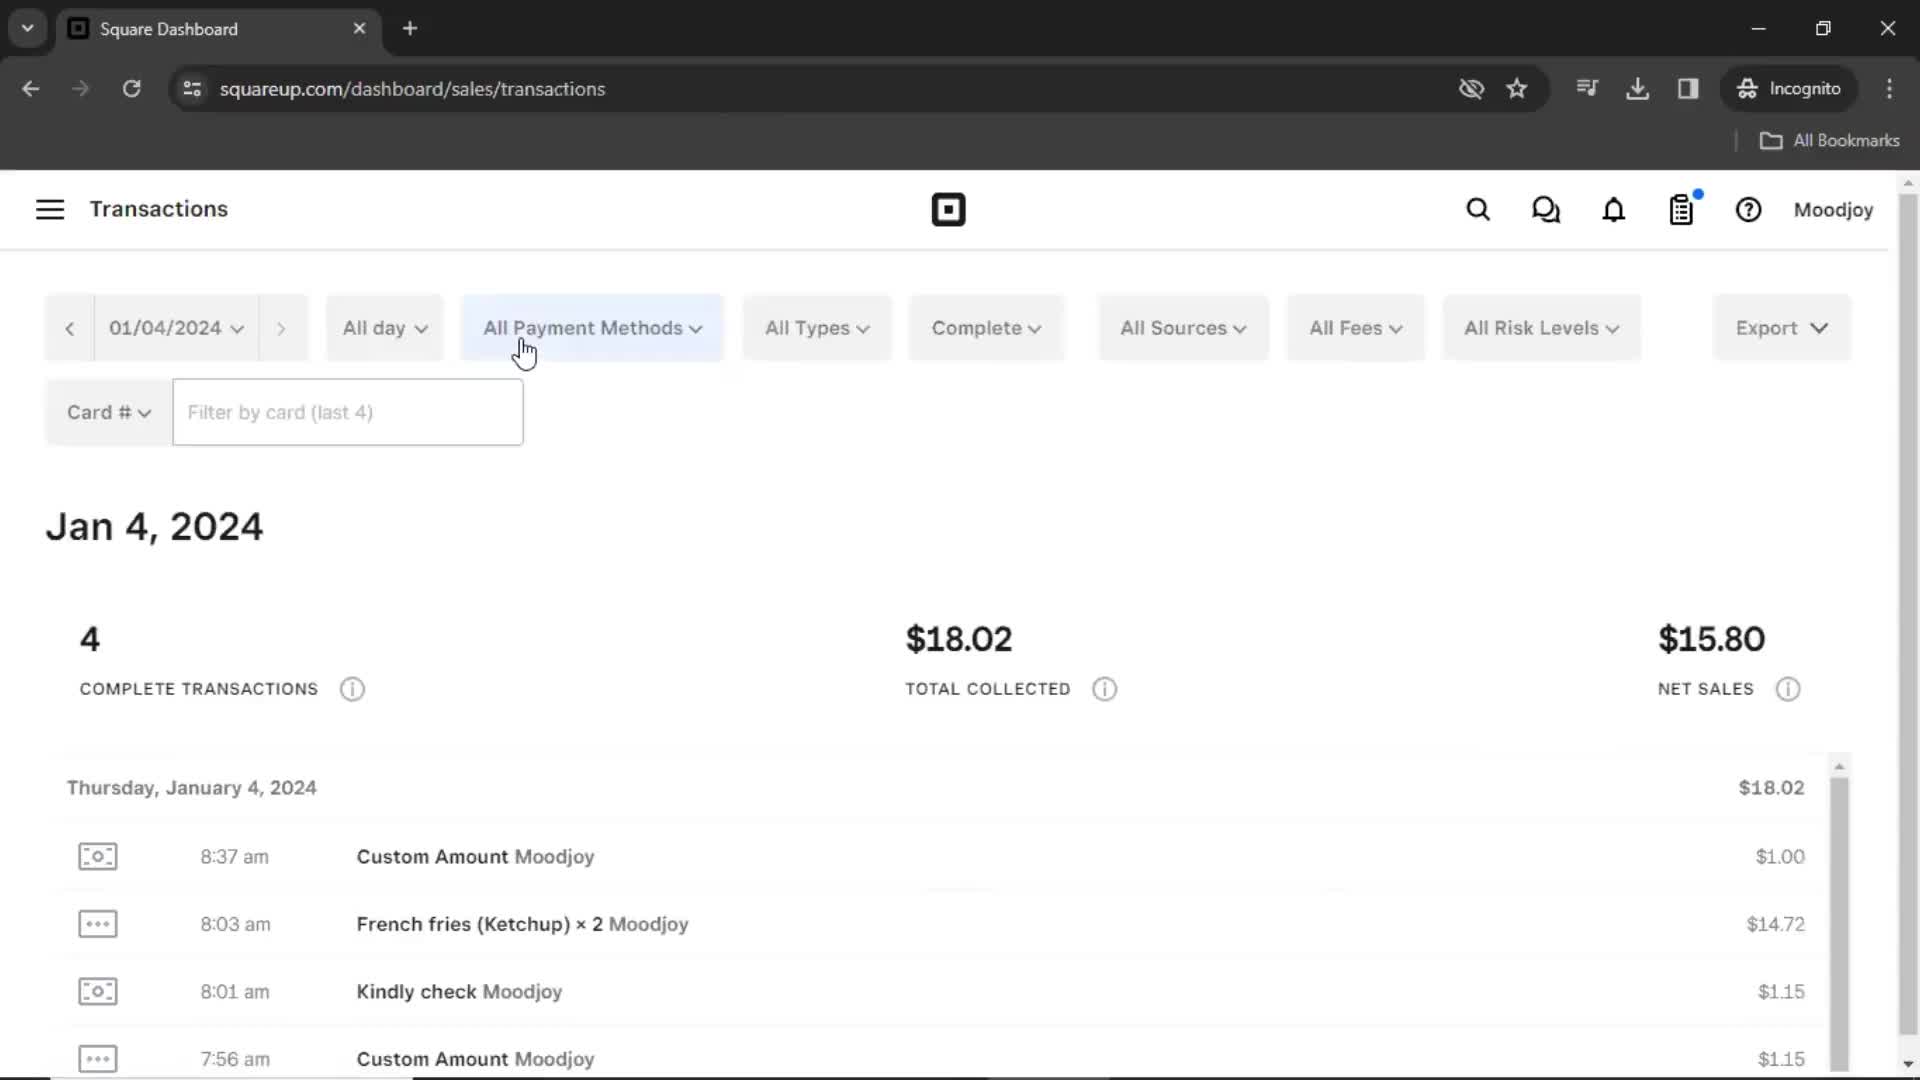The width and height of the screenshot is (1920, 1080).
Task: Filter by card last 4 digits input
Action: coord(345,411)
